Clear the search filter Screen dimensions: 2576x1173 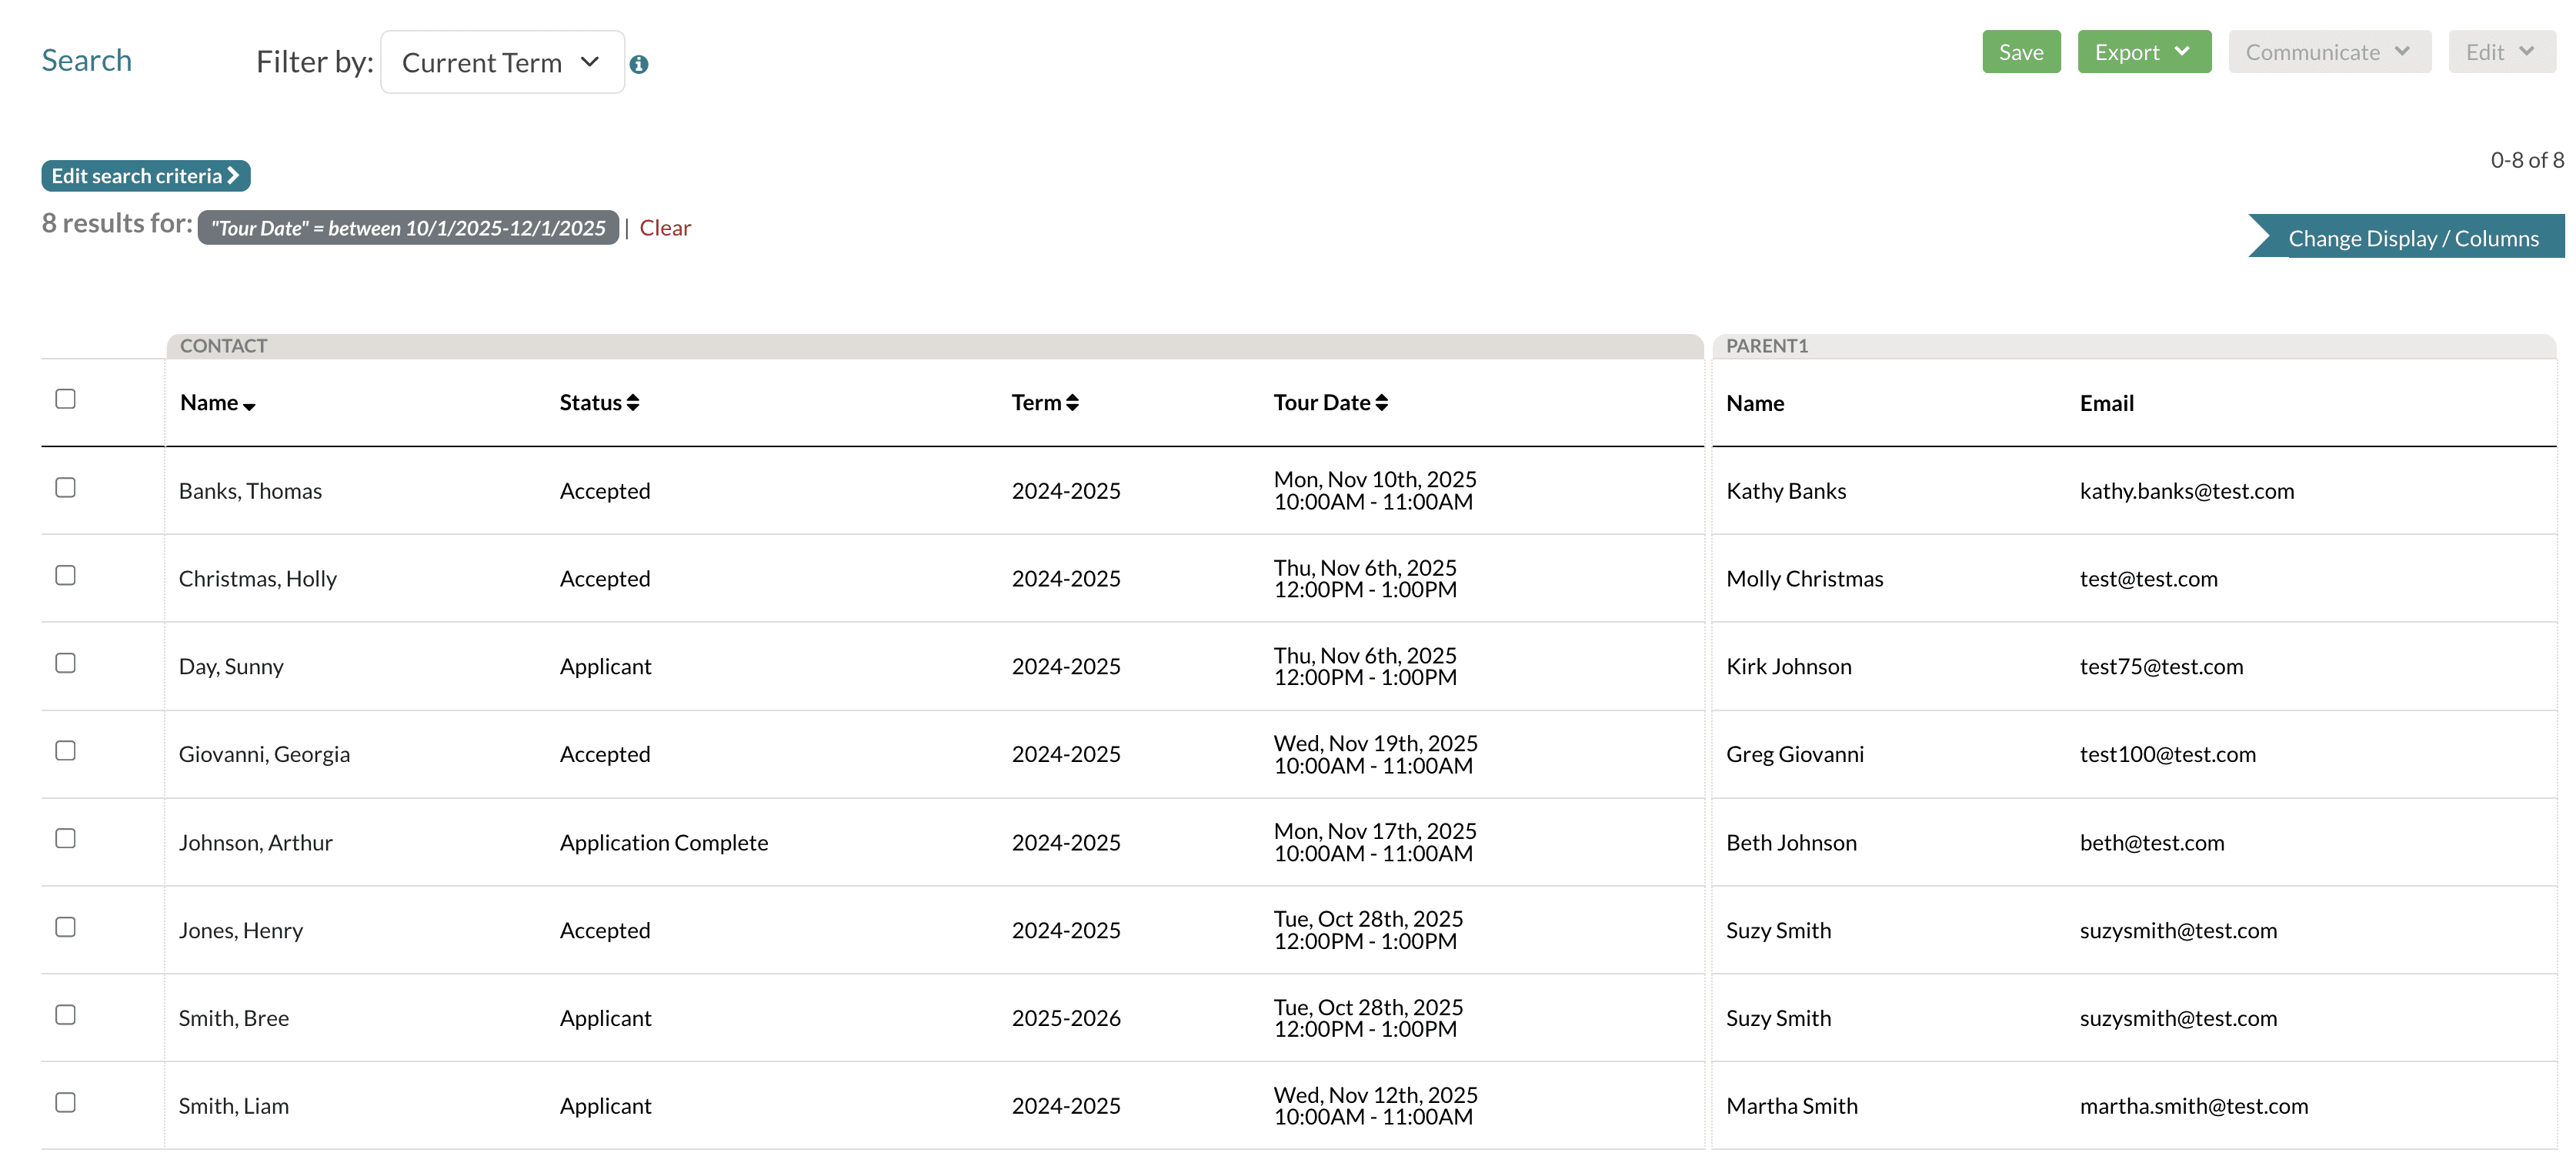point(665,228)
